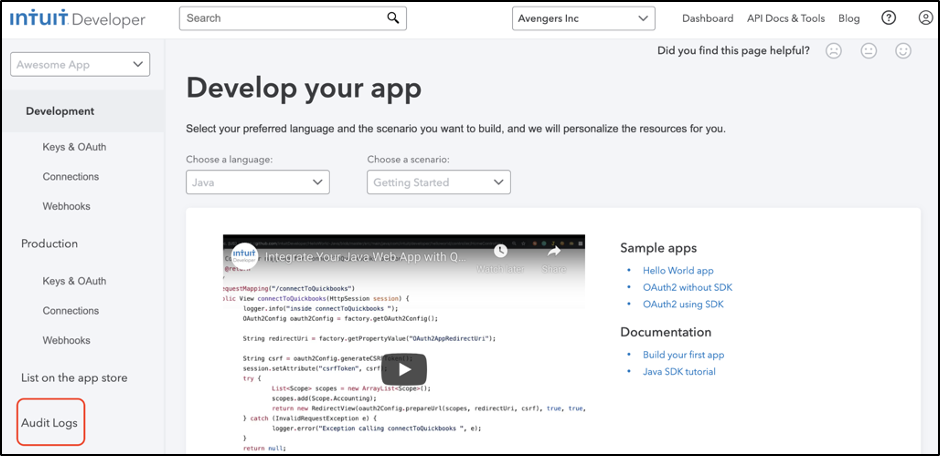Open Build your first app documentation
940x456 pixels.
pos(683,355)
